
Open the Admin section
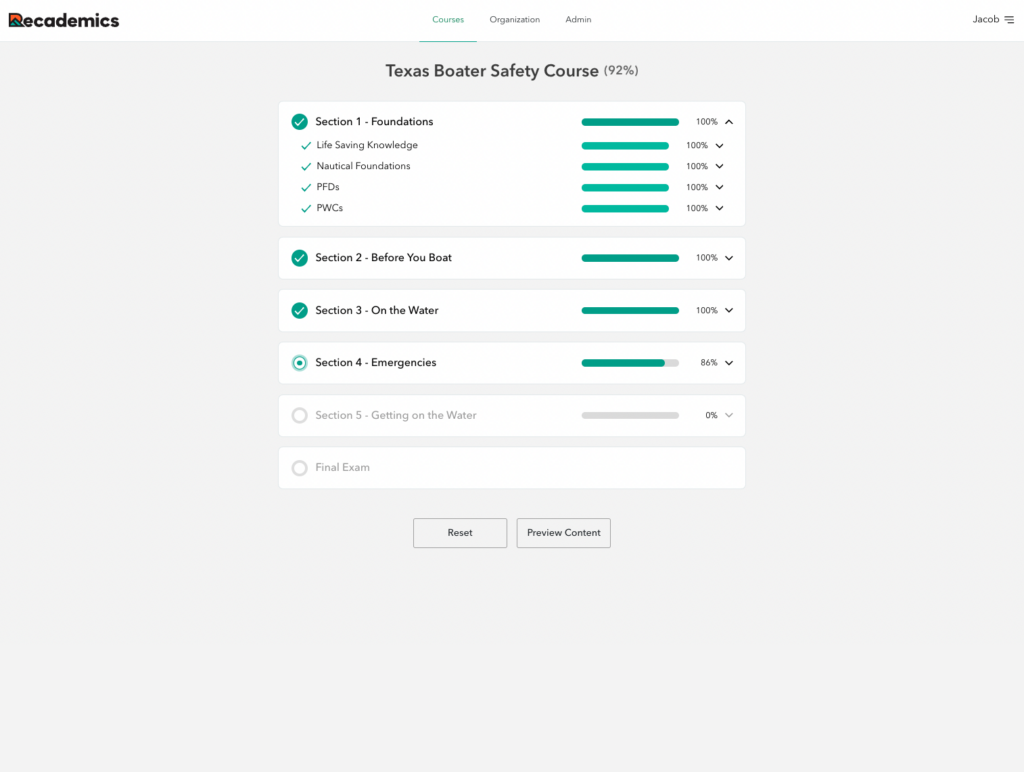coord(578,19)
